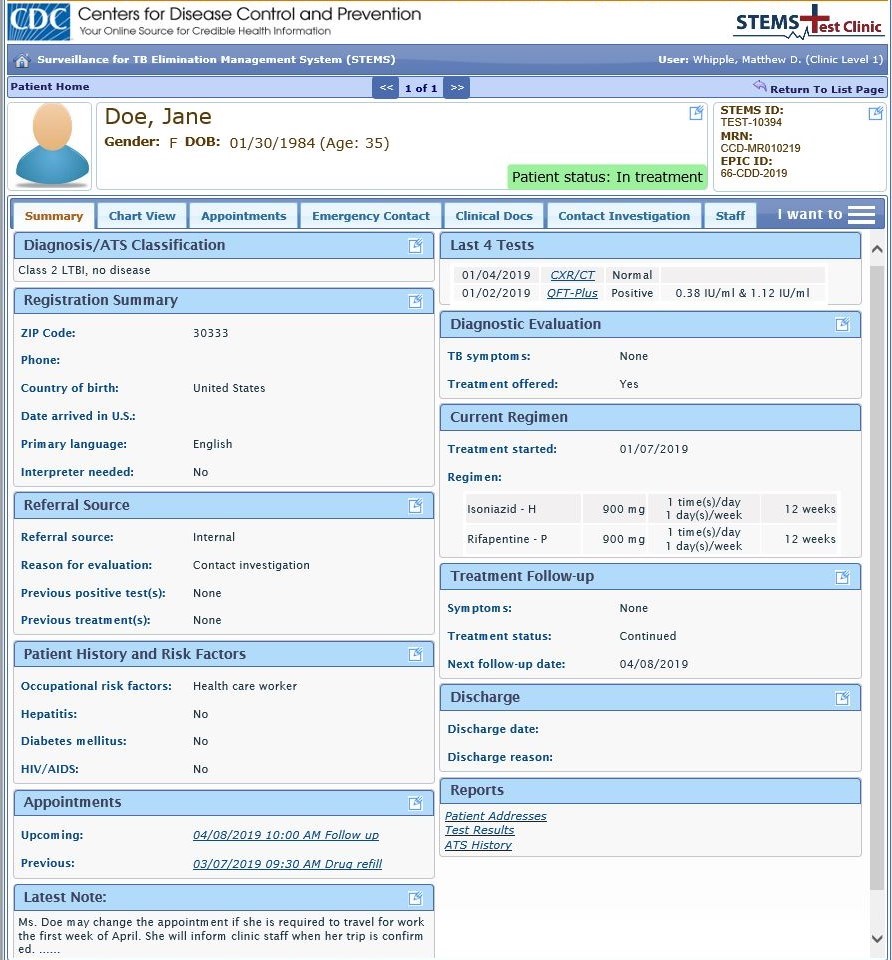Open the Contact Investigation tab
This screenshot has width=892, height=960.
(624, 216)
